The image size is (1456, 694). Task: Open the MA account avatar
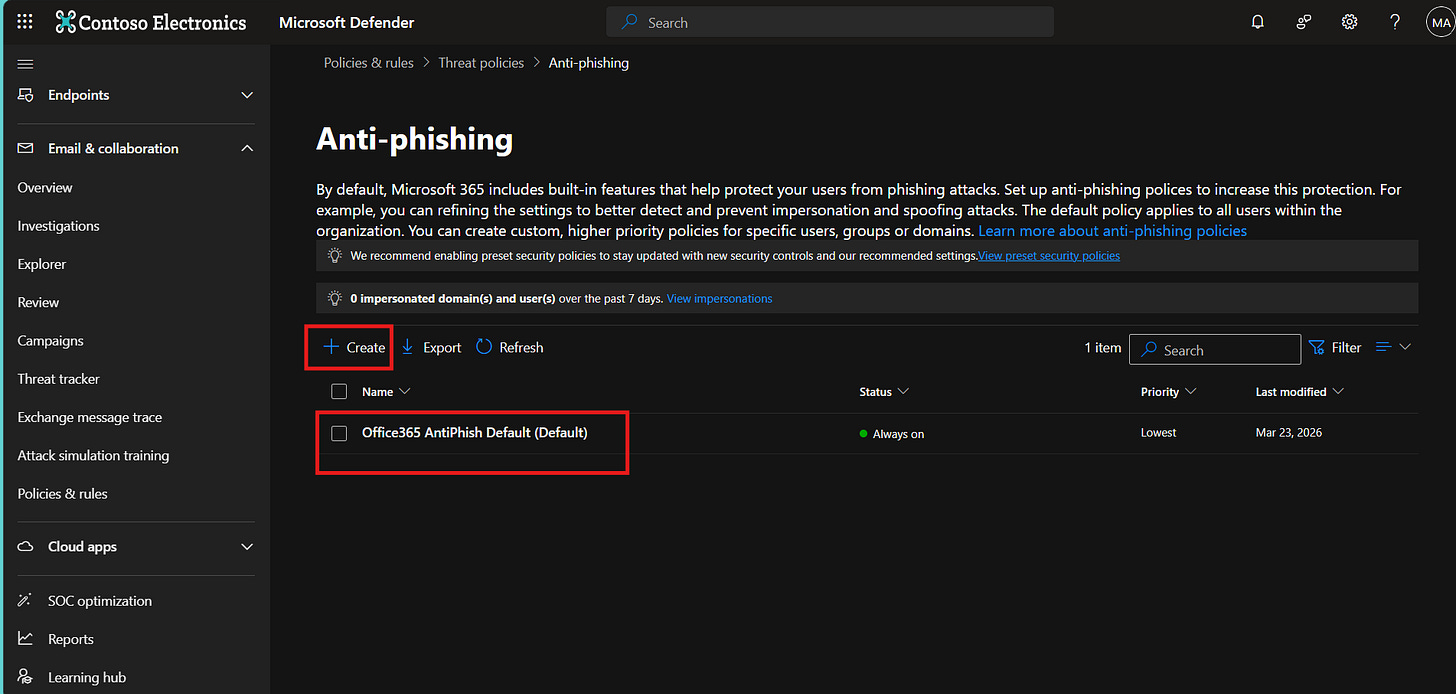(x=1440, y=22)
